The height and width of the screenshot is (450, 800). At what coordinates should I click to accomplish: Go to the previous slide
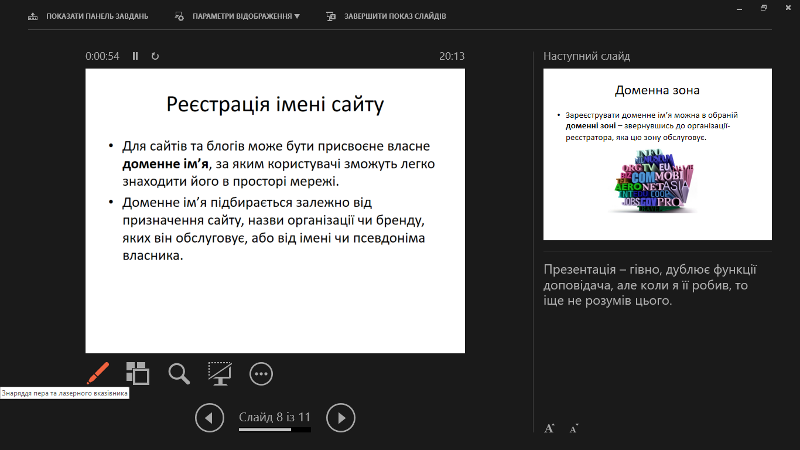tap(209, 418)
